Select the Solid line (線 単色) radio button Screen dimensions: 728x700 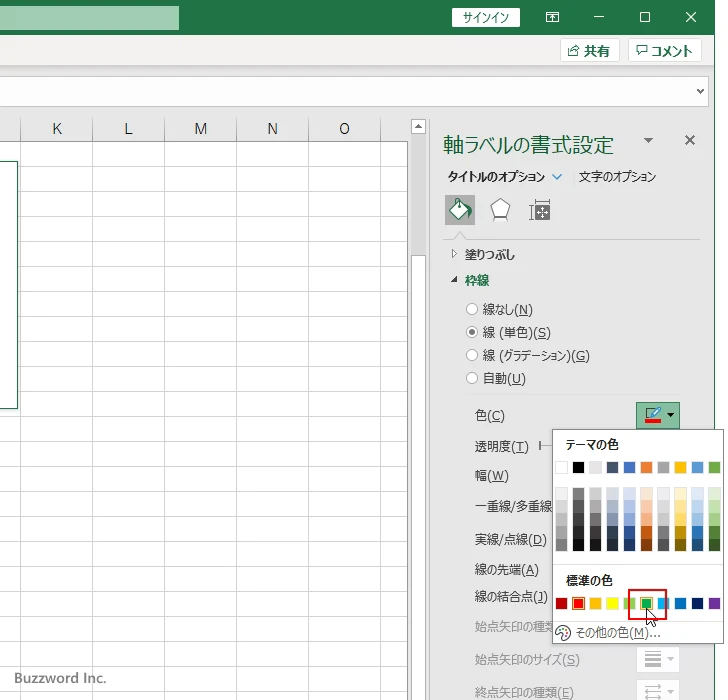[472, 332]
